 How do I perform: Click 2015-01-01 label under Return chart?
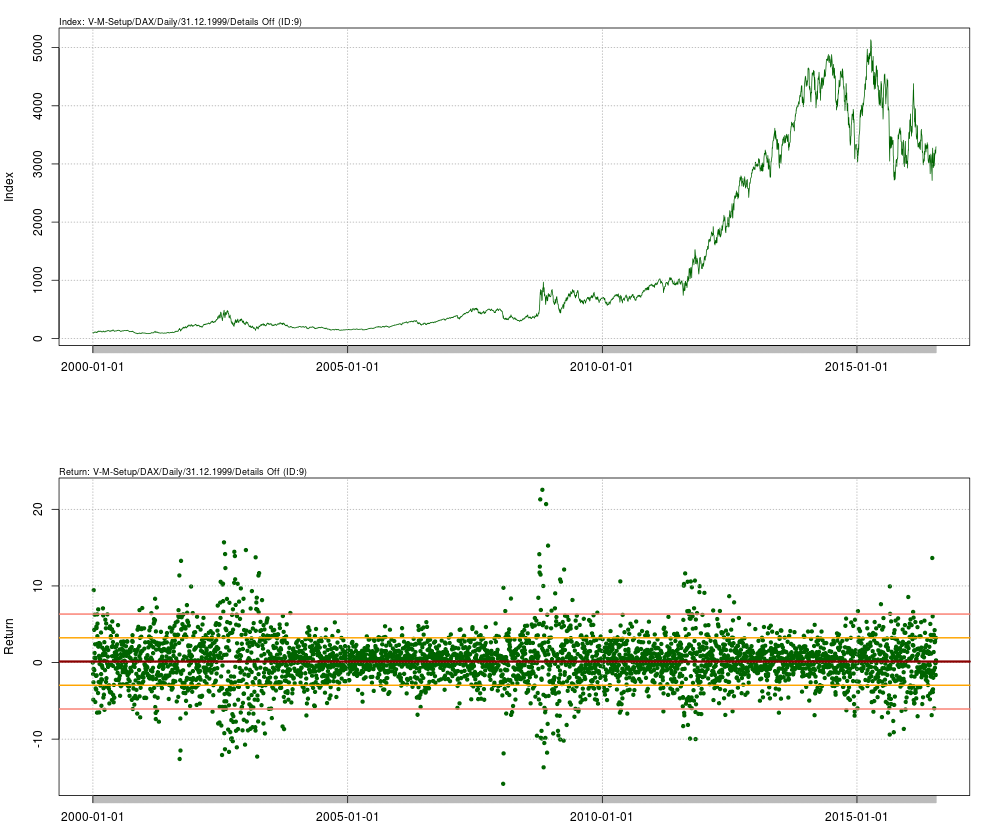856,816
